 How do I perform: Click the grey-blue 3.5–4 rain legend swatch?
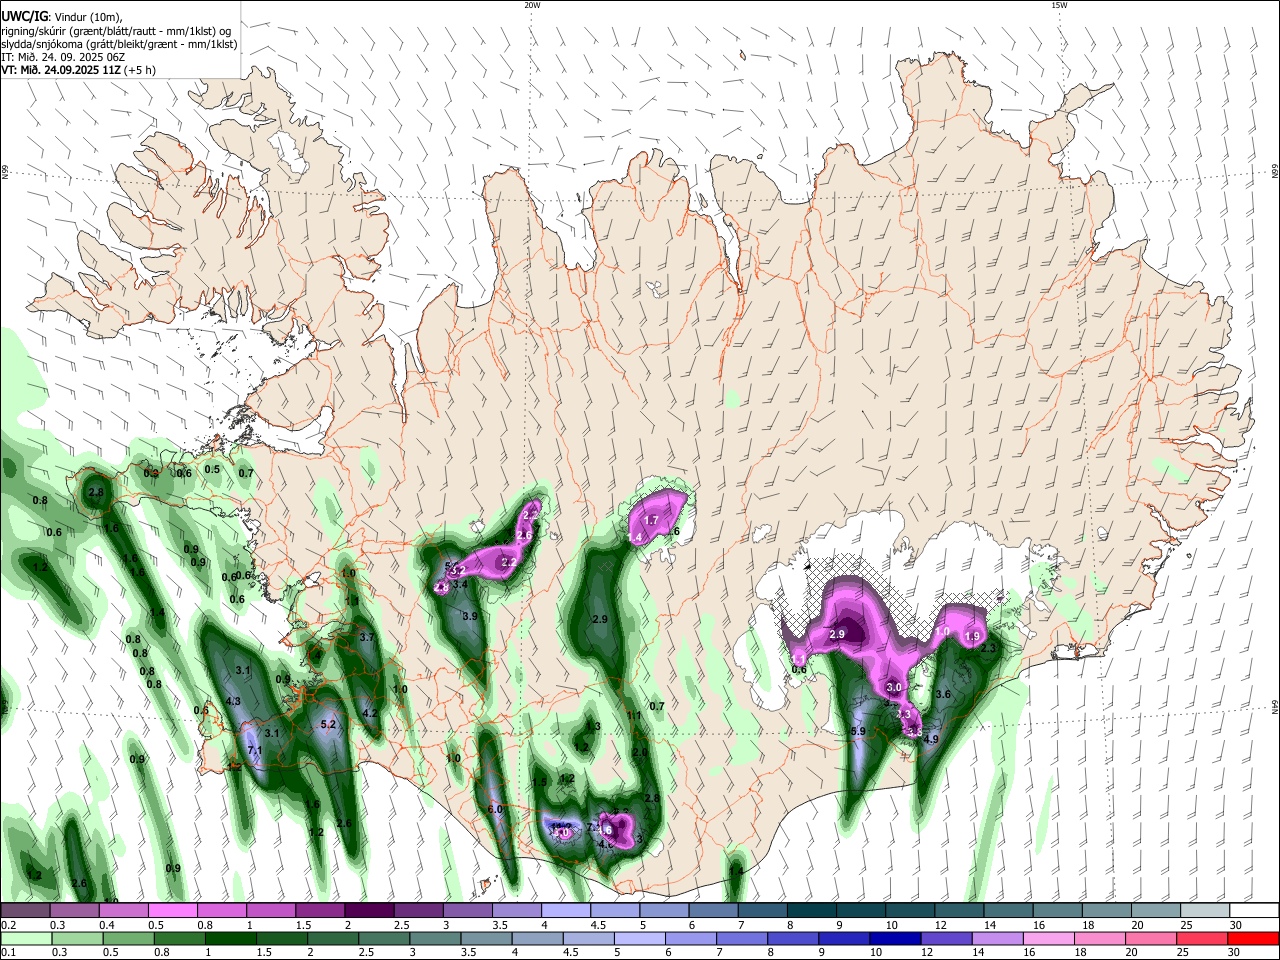487,938
